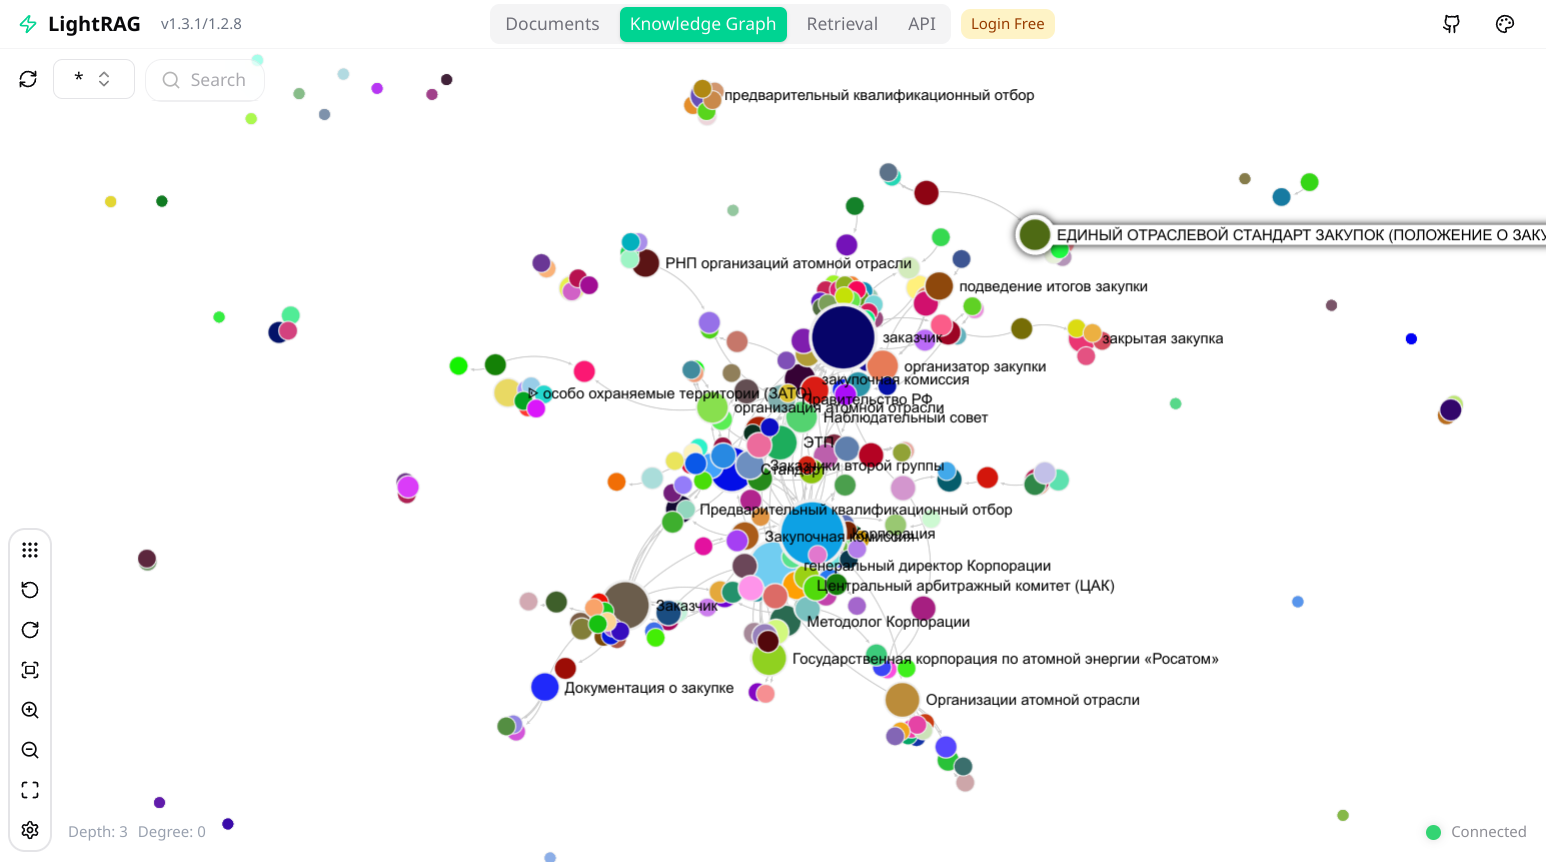Click the Degree: 0 status text
This screenshot has height=862, width=1546.
pyautogui.click(x=172, y=832)
